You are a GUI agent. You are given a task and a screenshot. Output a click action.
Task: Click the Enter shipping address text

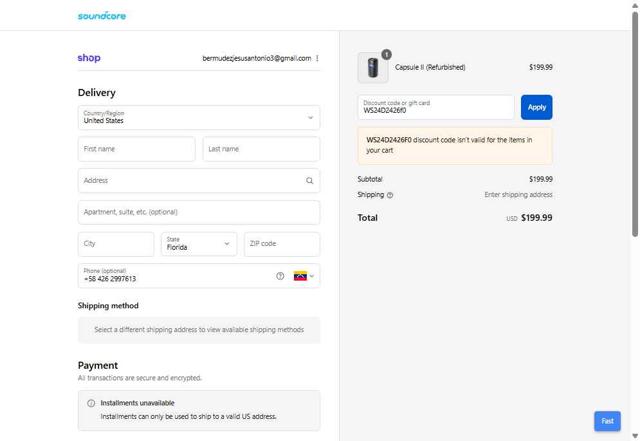(518, 195)
